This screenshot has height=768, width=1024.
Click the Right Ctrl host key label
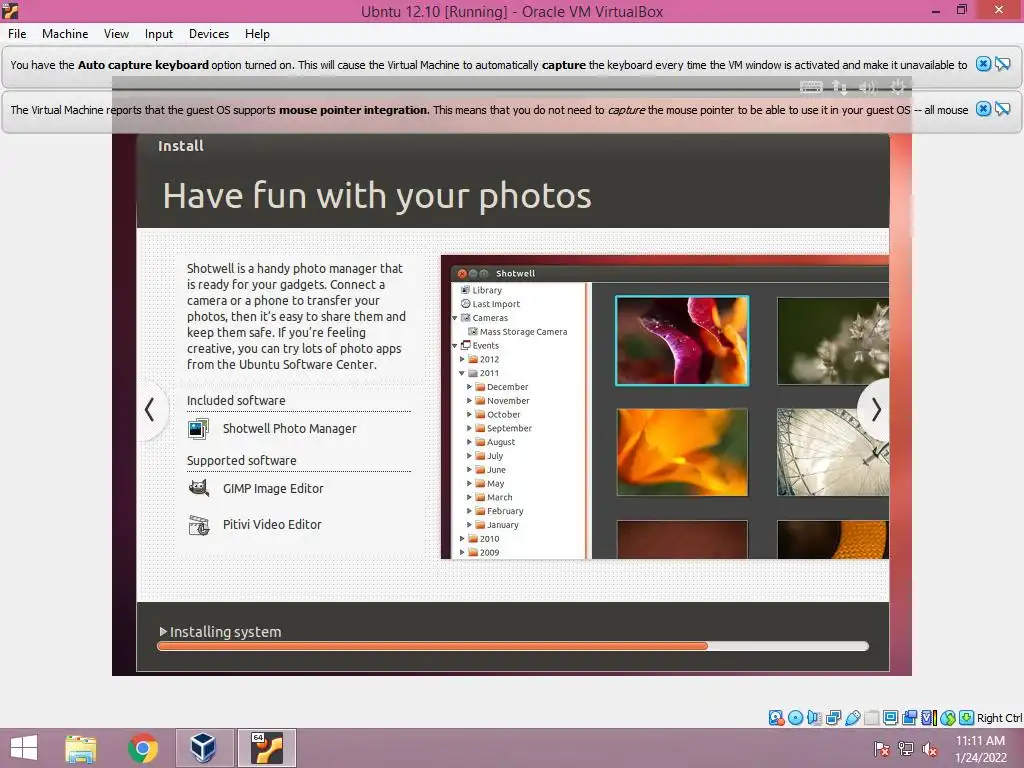999,718
